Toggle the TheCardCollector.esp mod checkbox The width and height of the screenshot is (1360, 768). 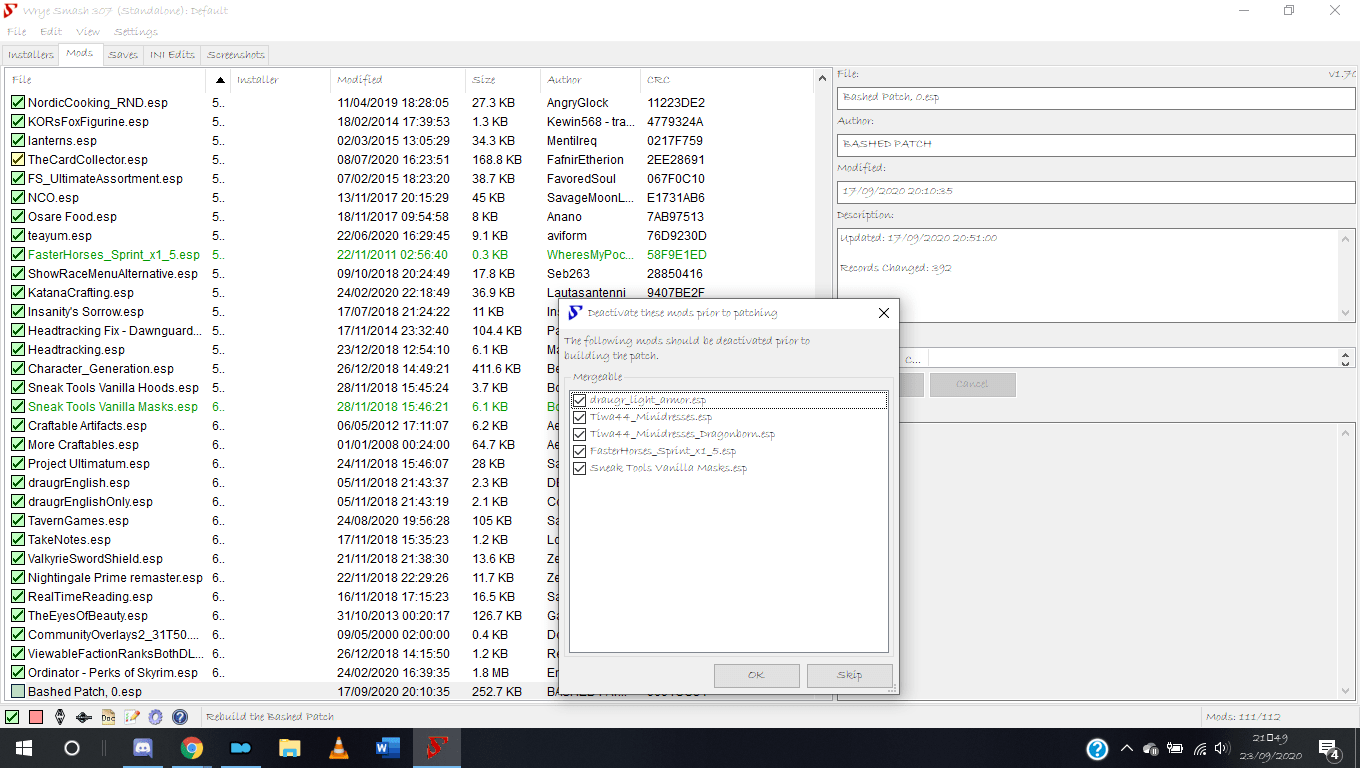(x=18, y=159)
